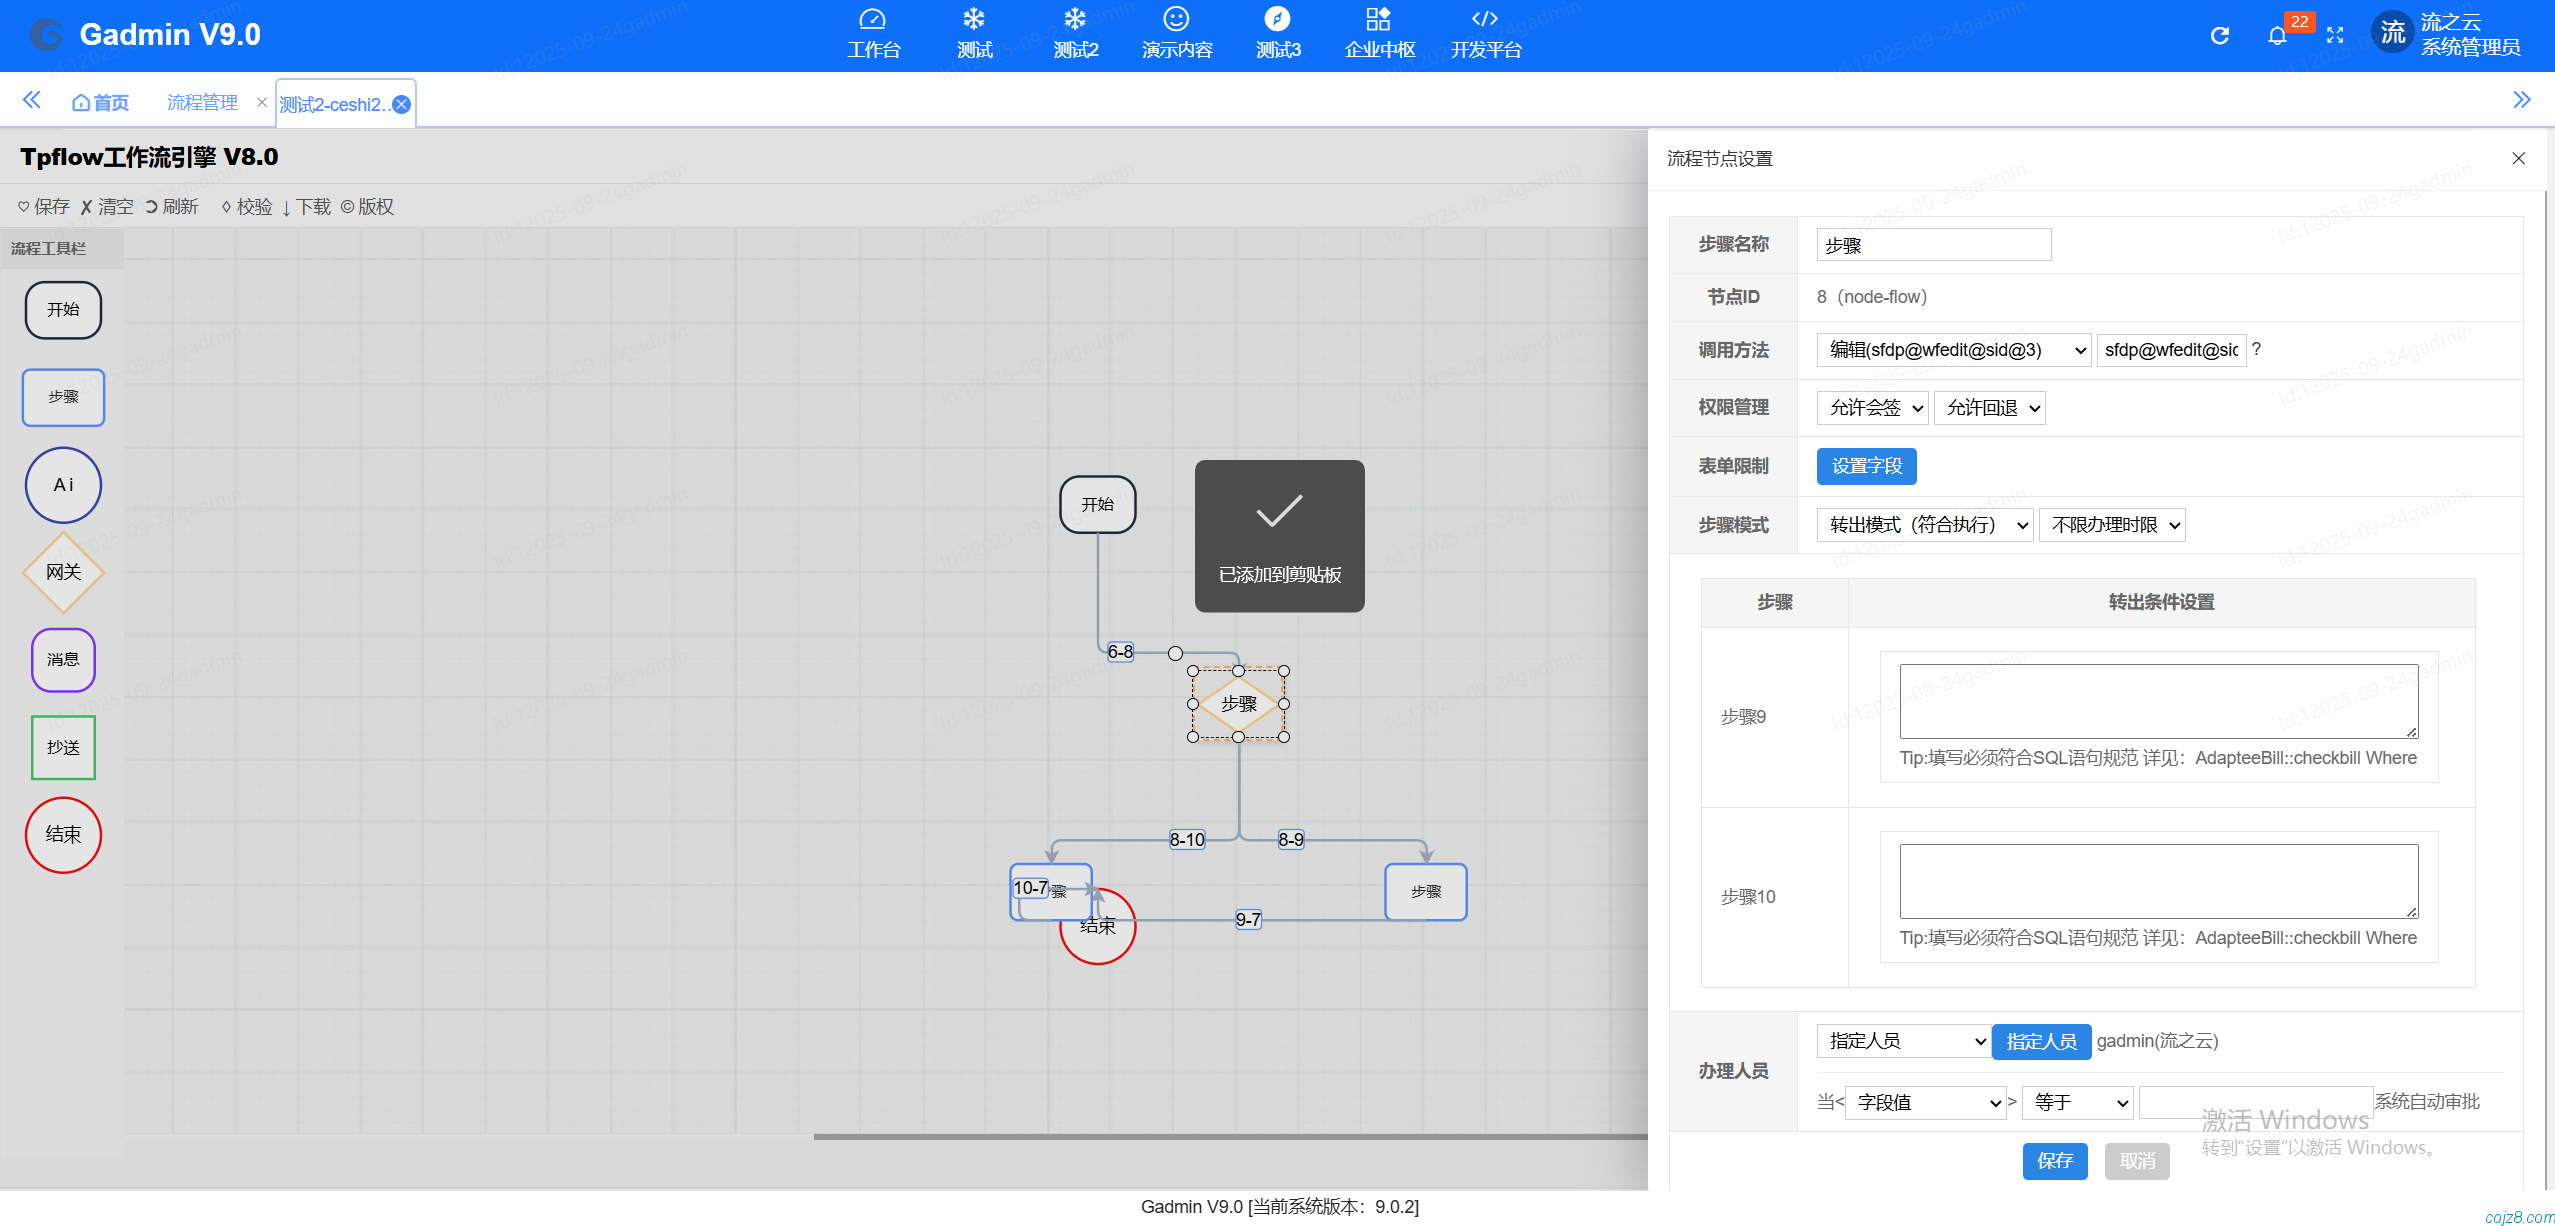Open the 调用方法 method dropdown
This screenshot has width=2555, height=1226.
click(x=1952, y=350)
